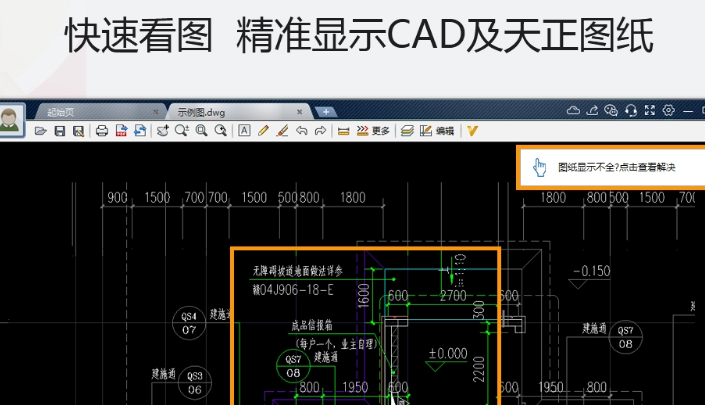This screenshot has height=405, width=705.
Task: Select the zoom window magnifier icon
Action: (201, 131)
